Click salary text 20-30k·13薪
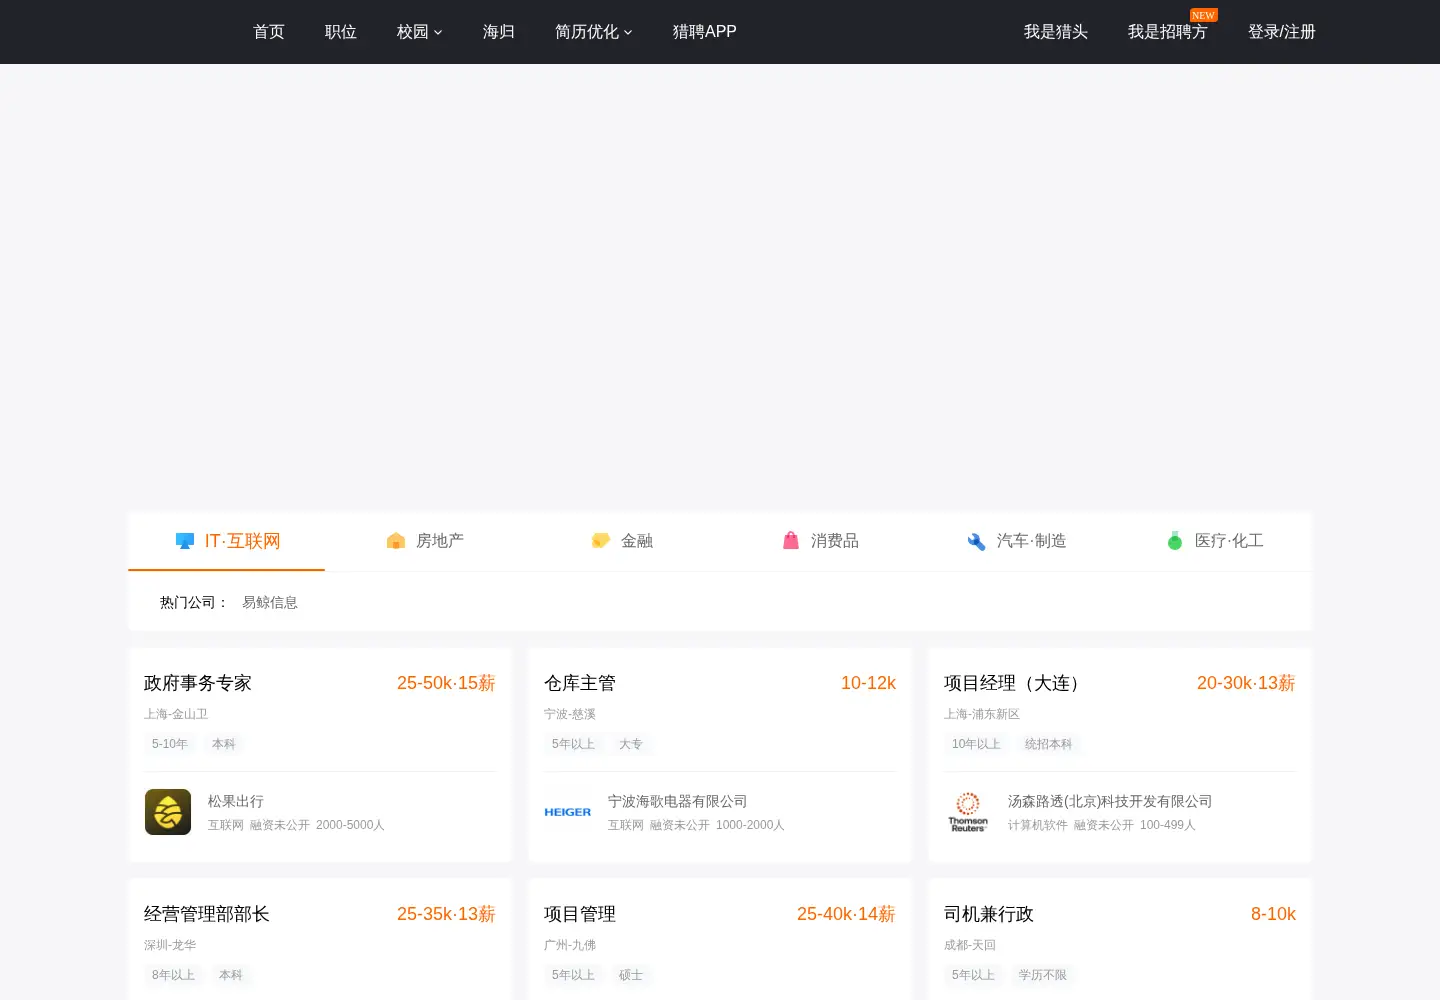Viewport: 1440px width, 1000px height. (x=1246, y=683)
